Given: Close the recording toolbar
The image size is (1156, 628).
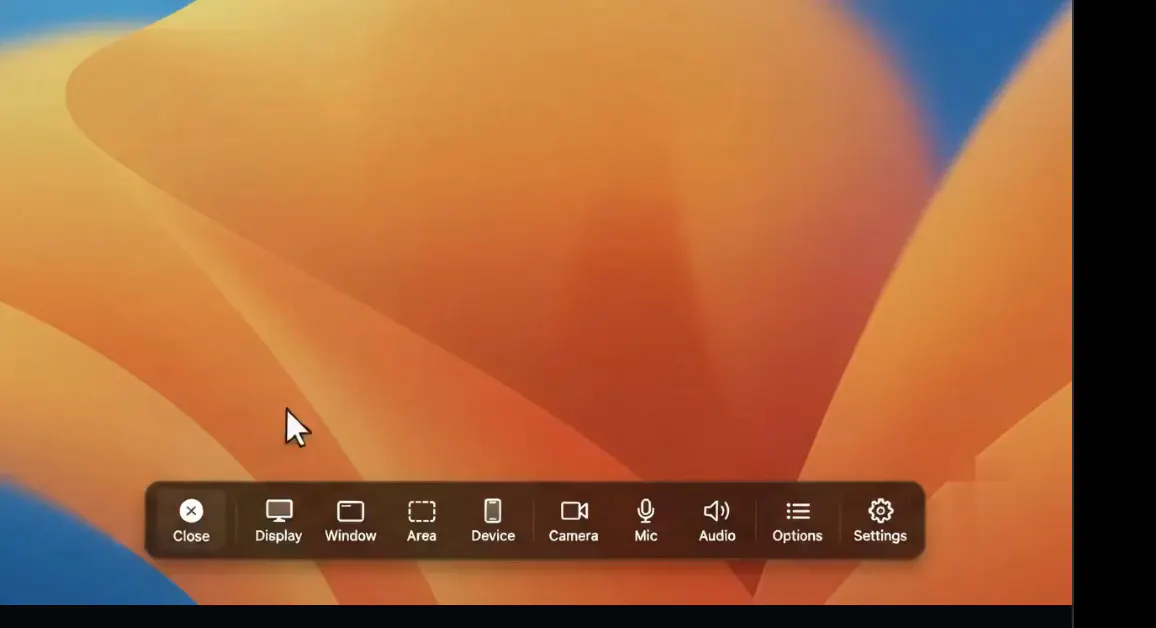Looking at the screenshot, I should [x=191, y=520].
